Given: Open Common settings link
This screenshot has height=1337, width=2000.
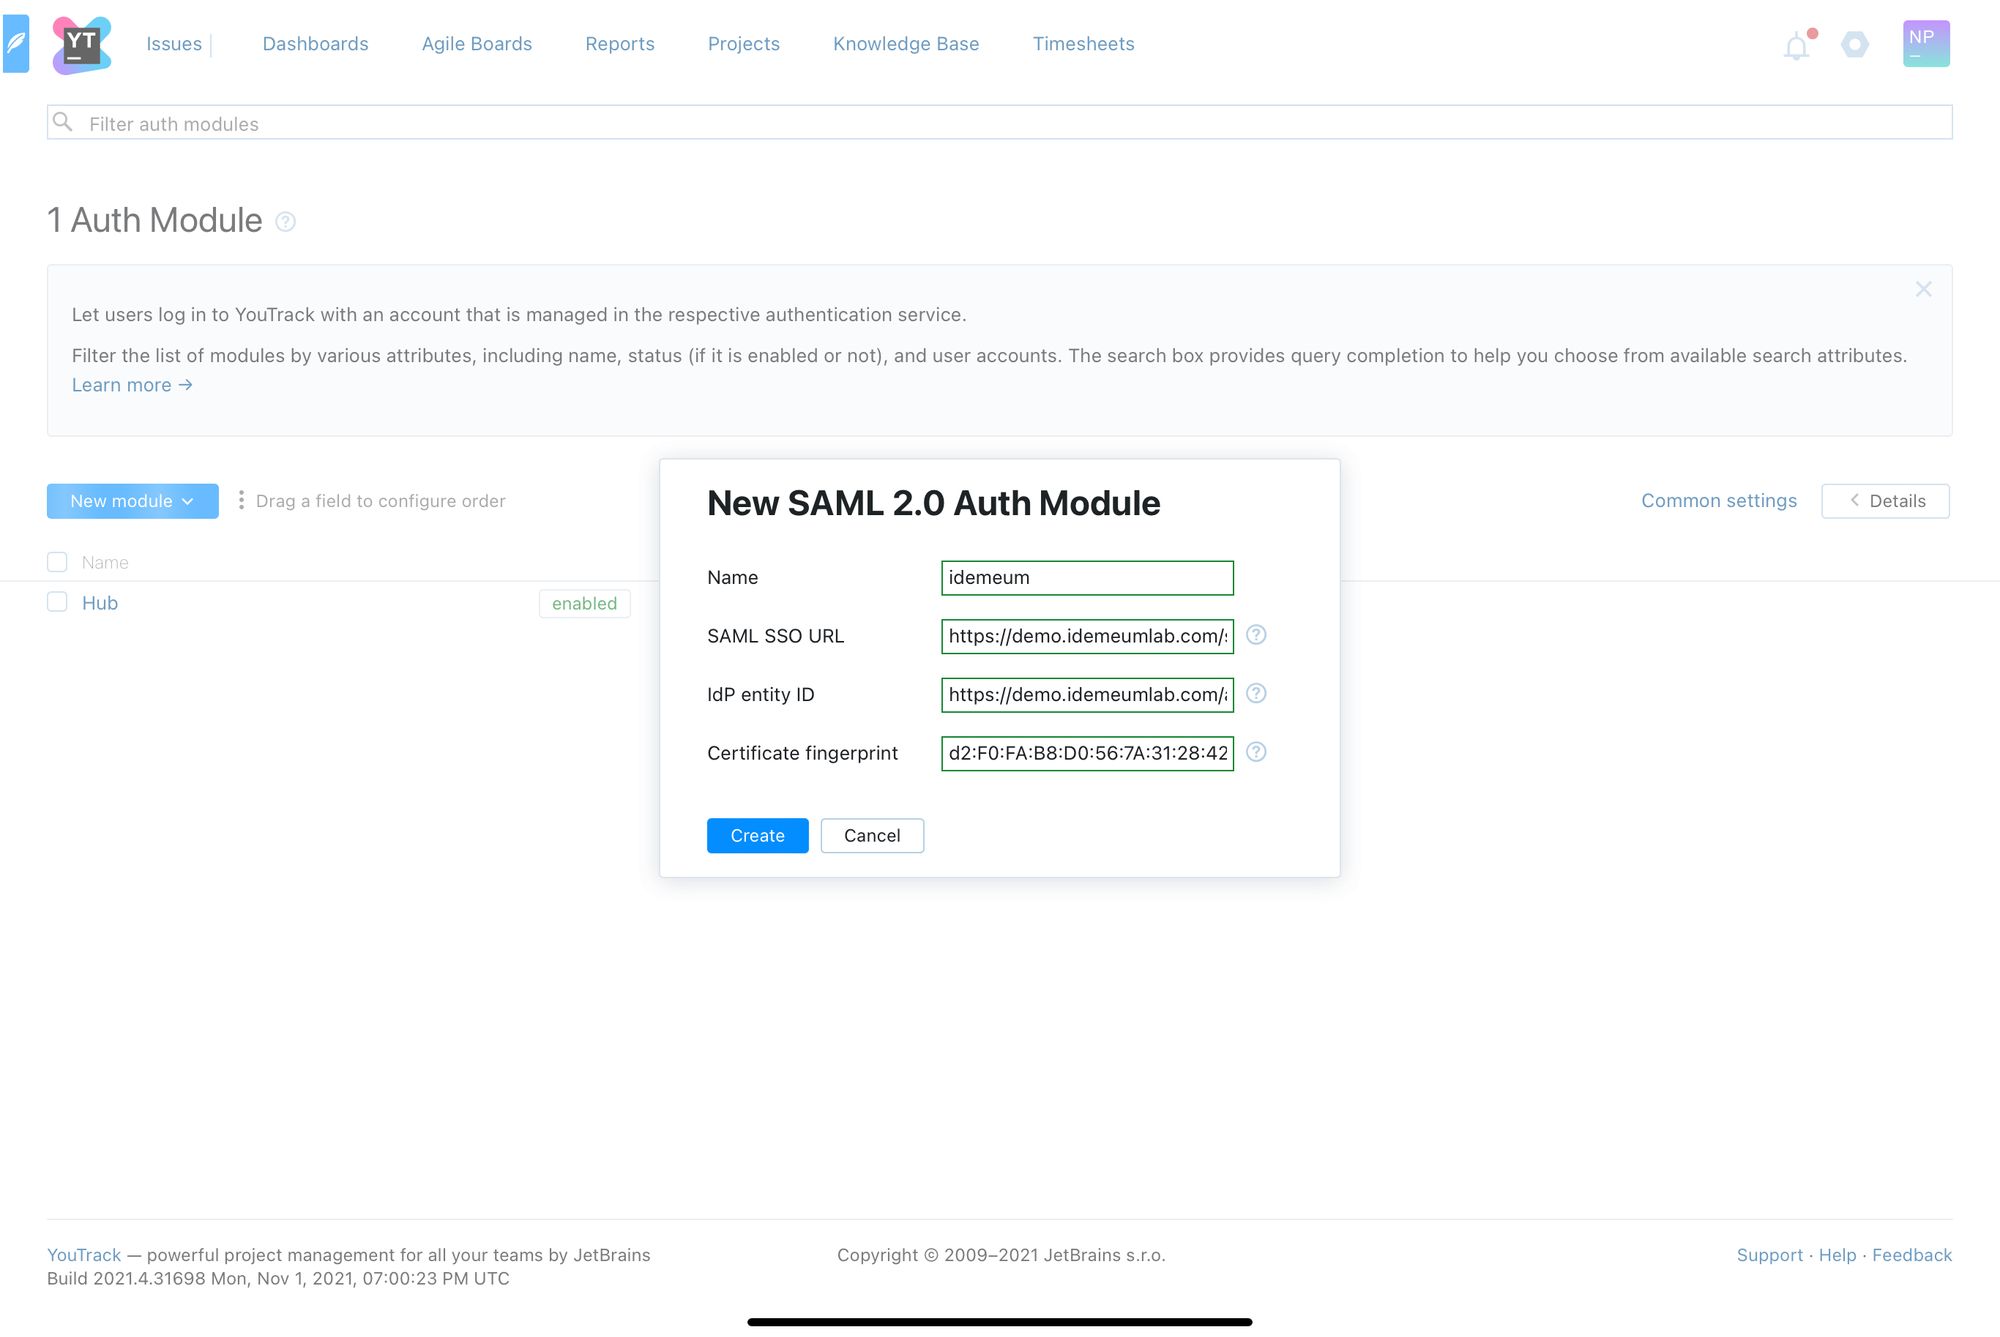Looking at the screenshot, I should pos(1719,501).
